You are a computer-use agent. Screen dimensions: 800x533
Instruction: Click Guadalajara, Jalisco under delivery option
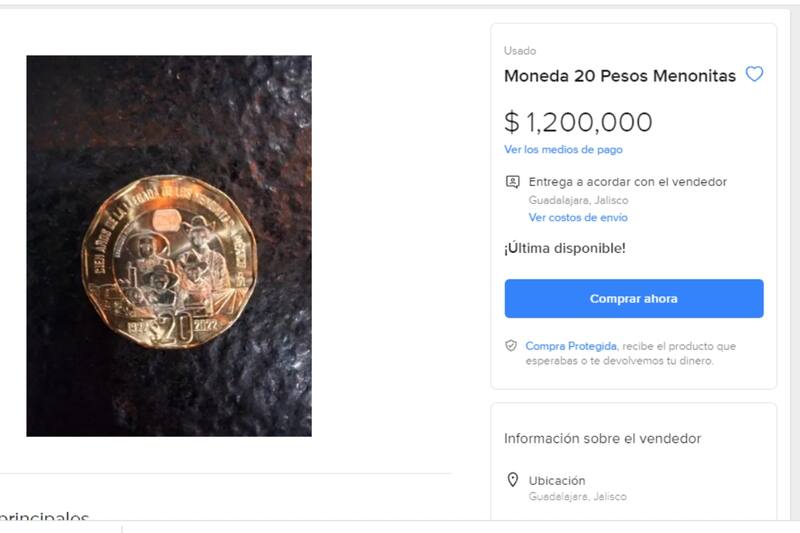click(x=578, y=200)
